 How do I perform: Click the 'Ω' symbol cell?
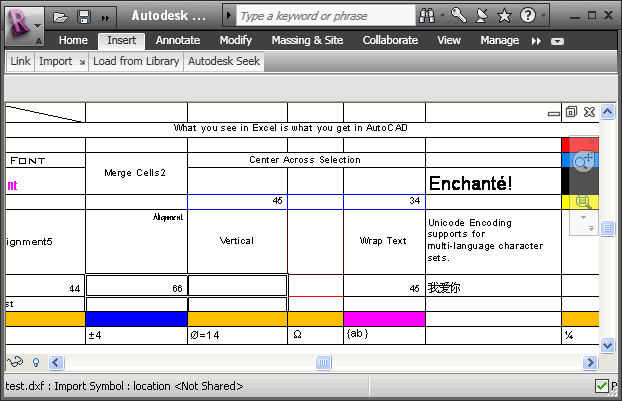pos(315,336)
